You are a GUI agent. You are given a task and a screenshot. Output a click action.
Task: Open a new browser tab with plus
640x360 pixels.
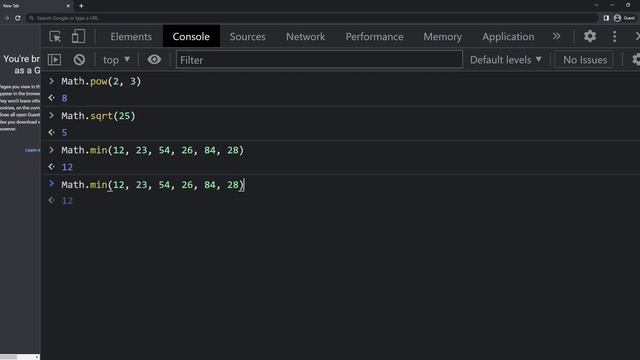click(81, 6)
